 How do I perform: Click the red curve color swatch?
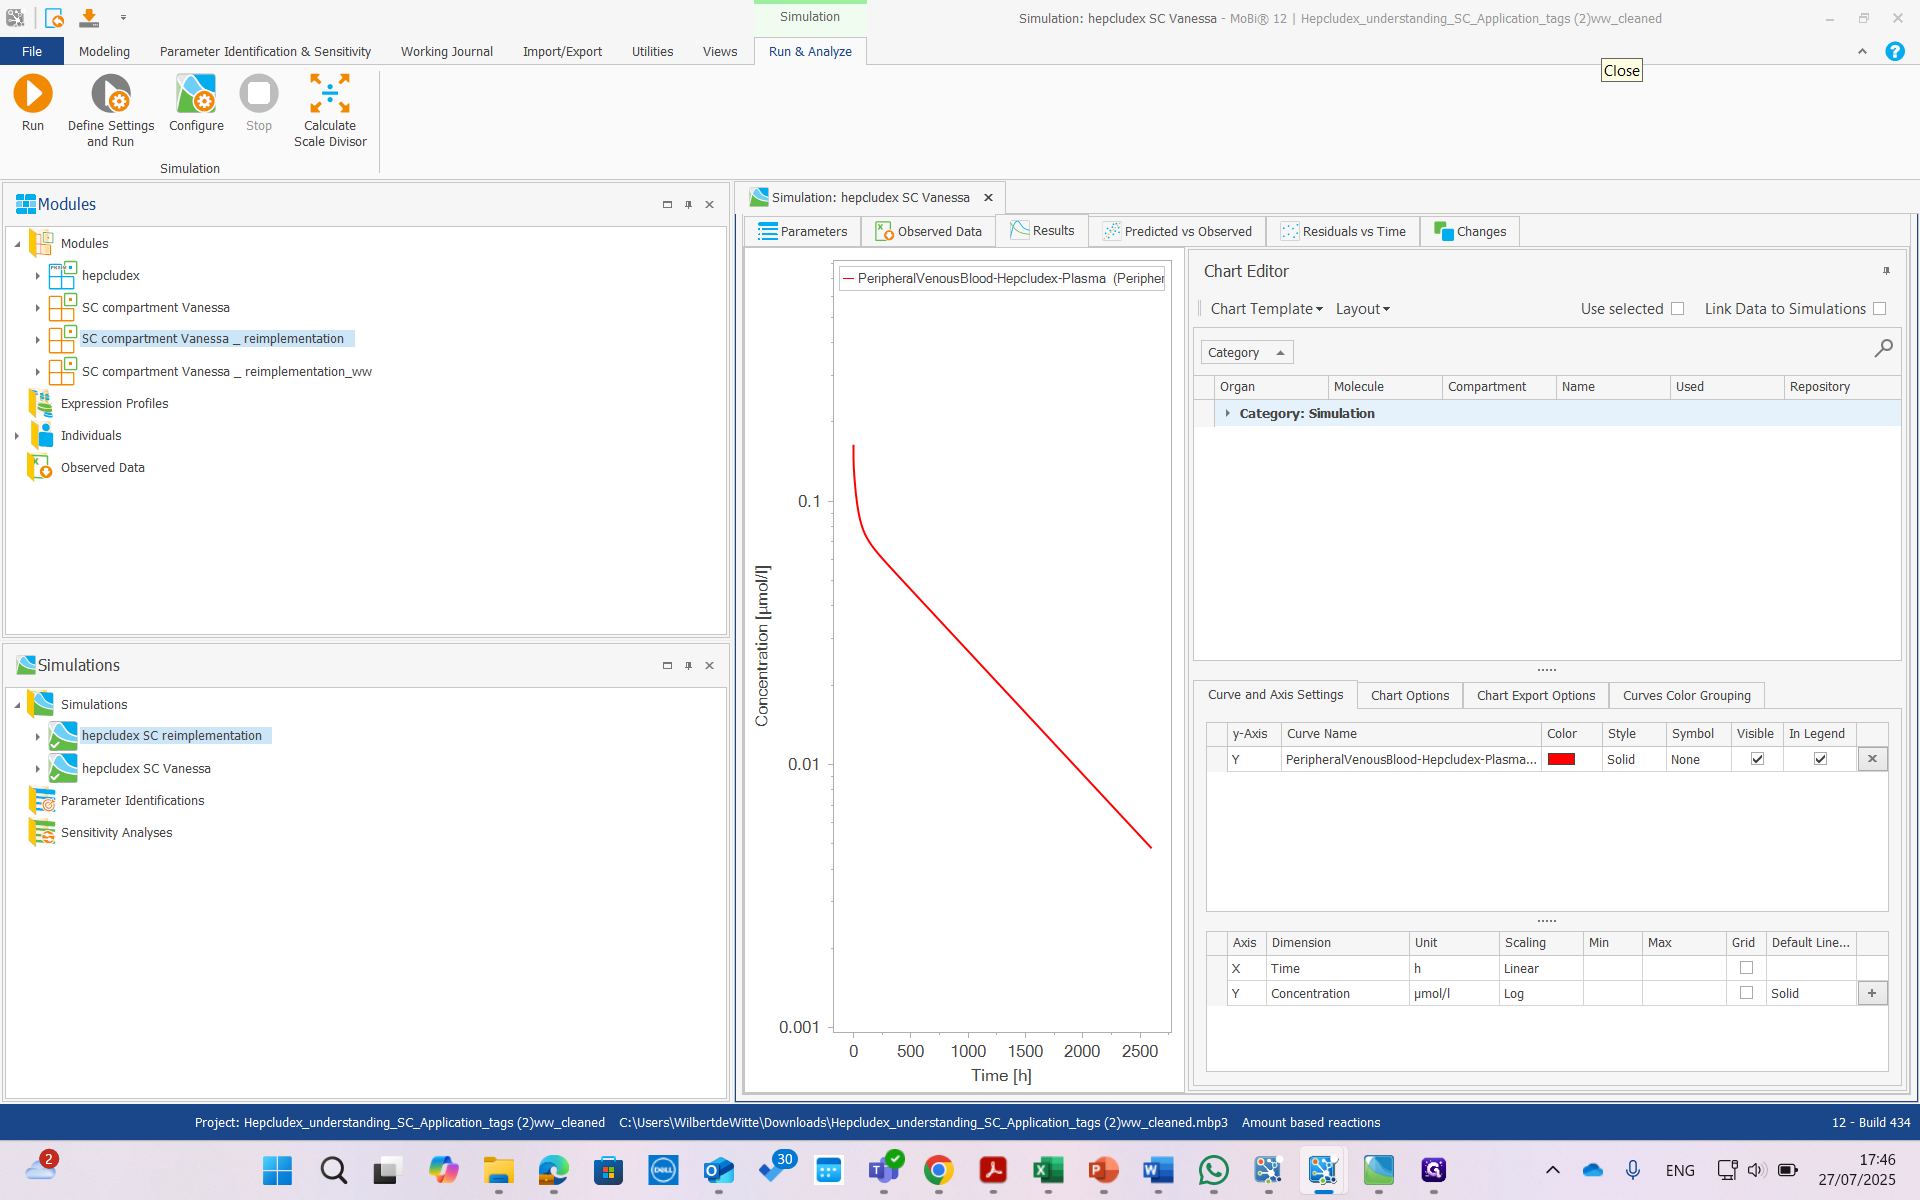[1561, 759]
